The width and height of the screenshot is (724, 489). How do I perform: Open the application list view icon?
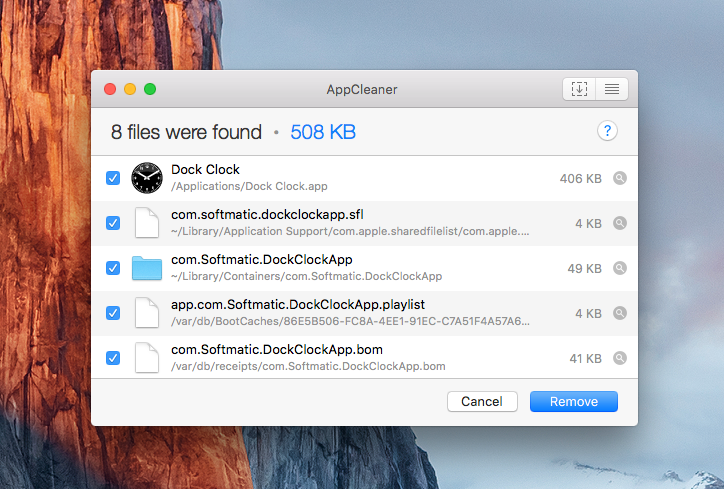[612, 89]
